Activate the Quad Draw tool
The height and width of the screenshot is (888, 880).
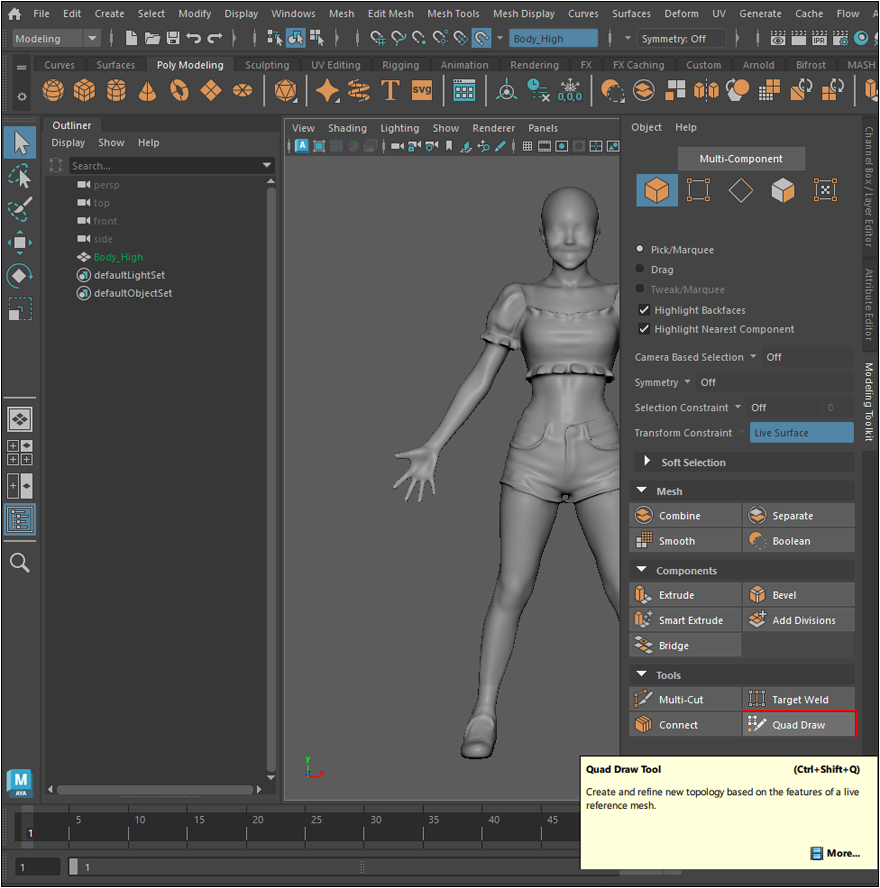pyautogui.click(x=798, y=725)
